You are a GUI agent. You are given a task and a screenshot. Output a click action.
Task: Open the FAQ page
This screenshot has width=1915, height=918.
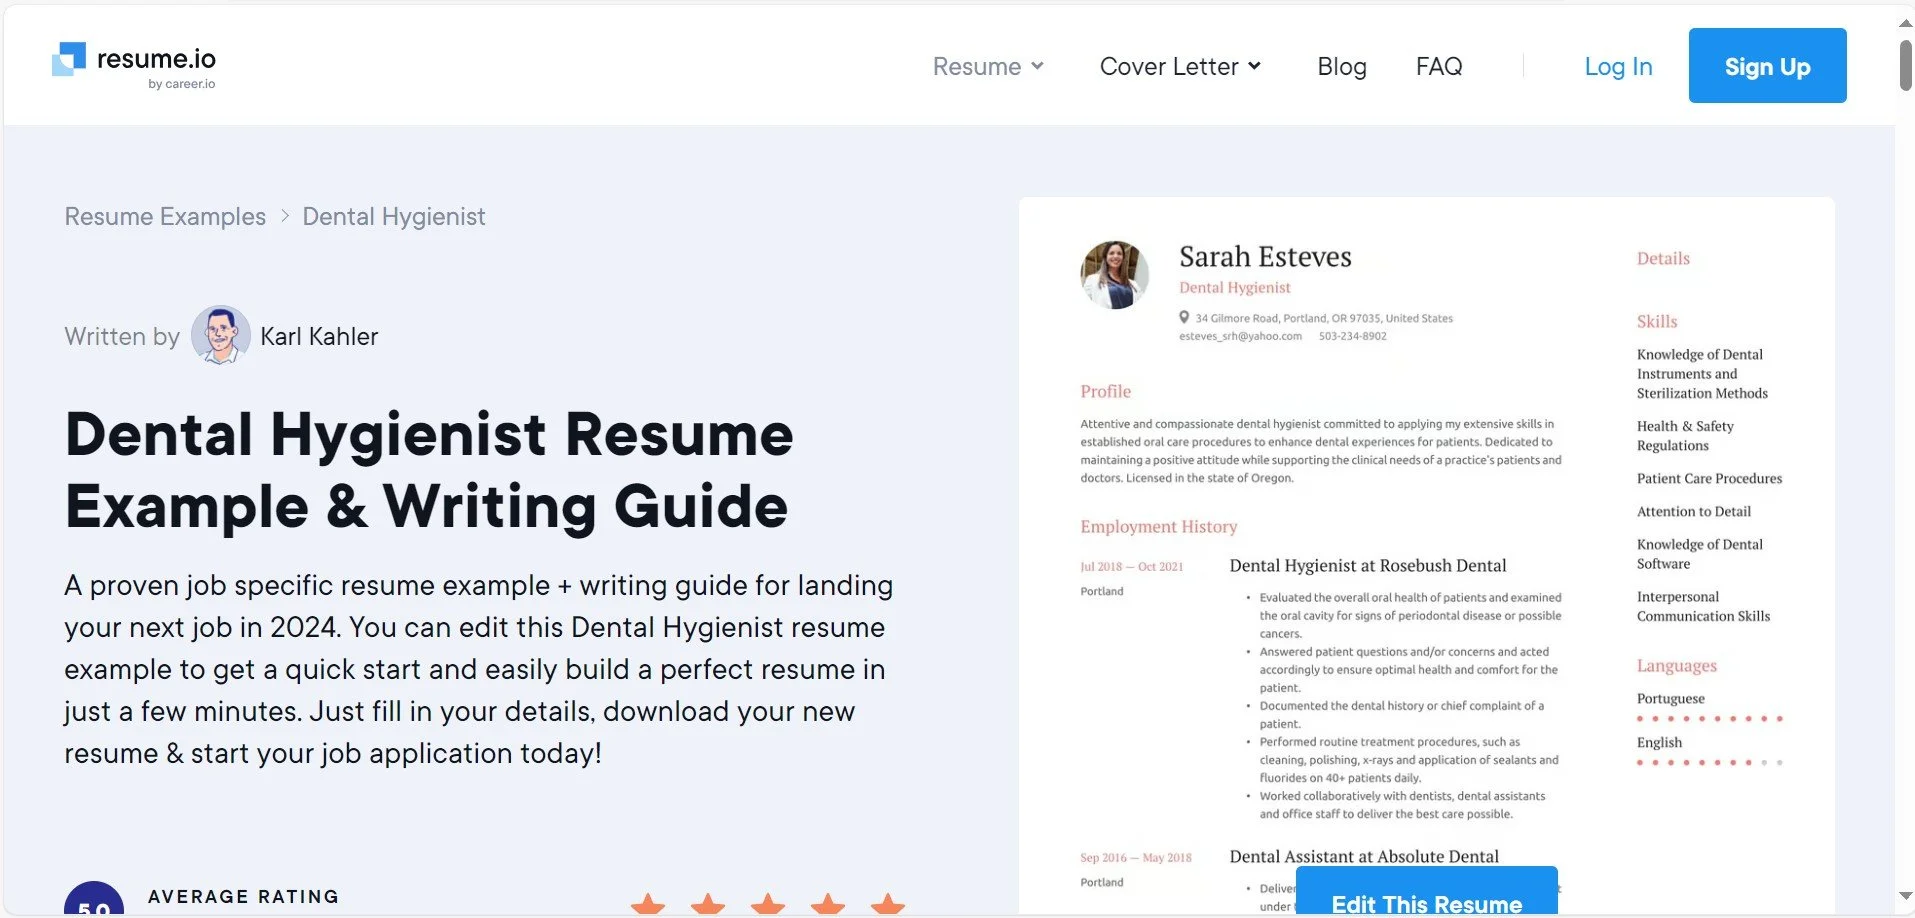point(1438,66)
